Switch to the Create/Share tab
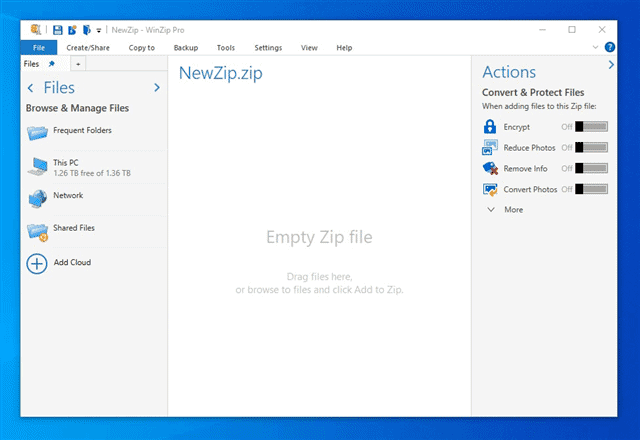Screen dimensions: 640x440 (88, 48)
